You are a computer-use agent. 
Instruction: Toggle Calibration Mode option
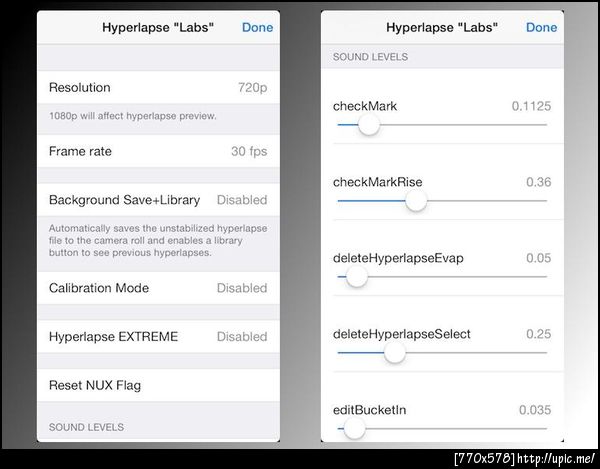pyautogui.click(x=158, y=288)
